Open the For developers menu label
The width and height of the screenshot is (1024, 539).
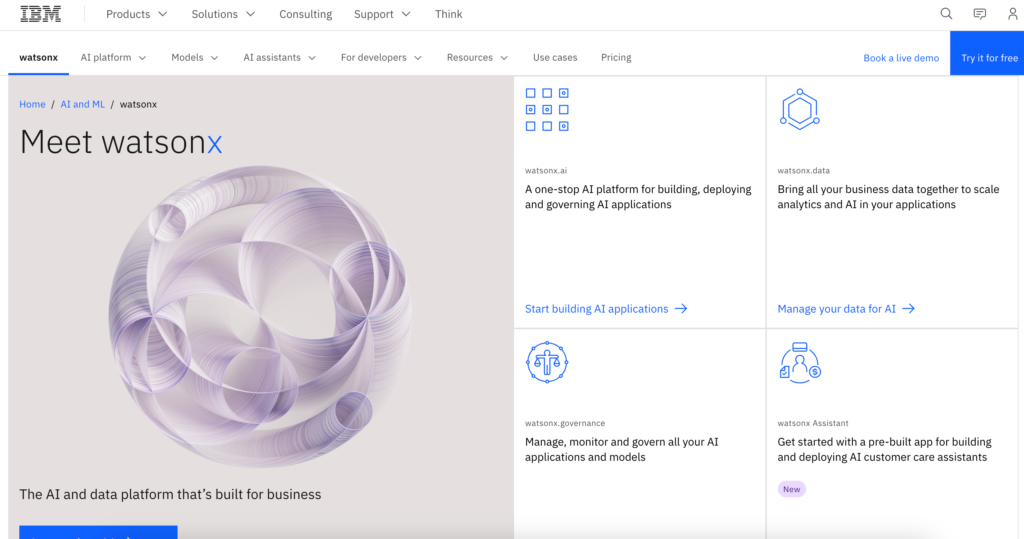374,57
